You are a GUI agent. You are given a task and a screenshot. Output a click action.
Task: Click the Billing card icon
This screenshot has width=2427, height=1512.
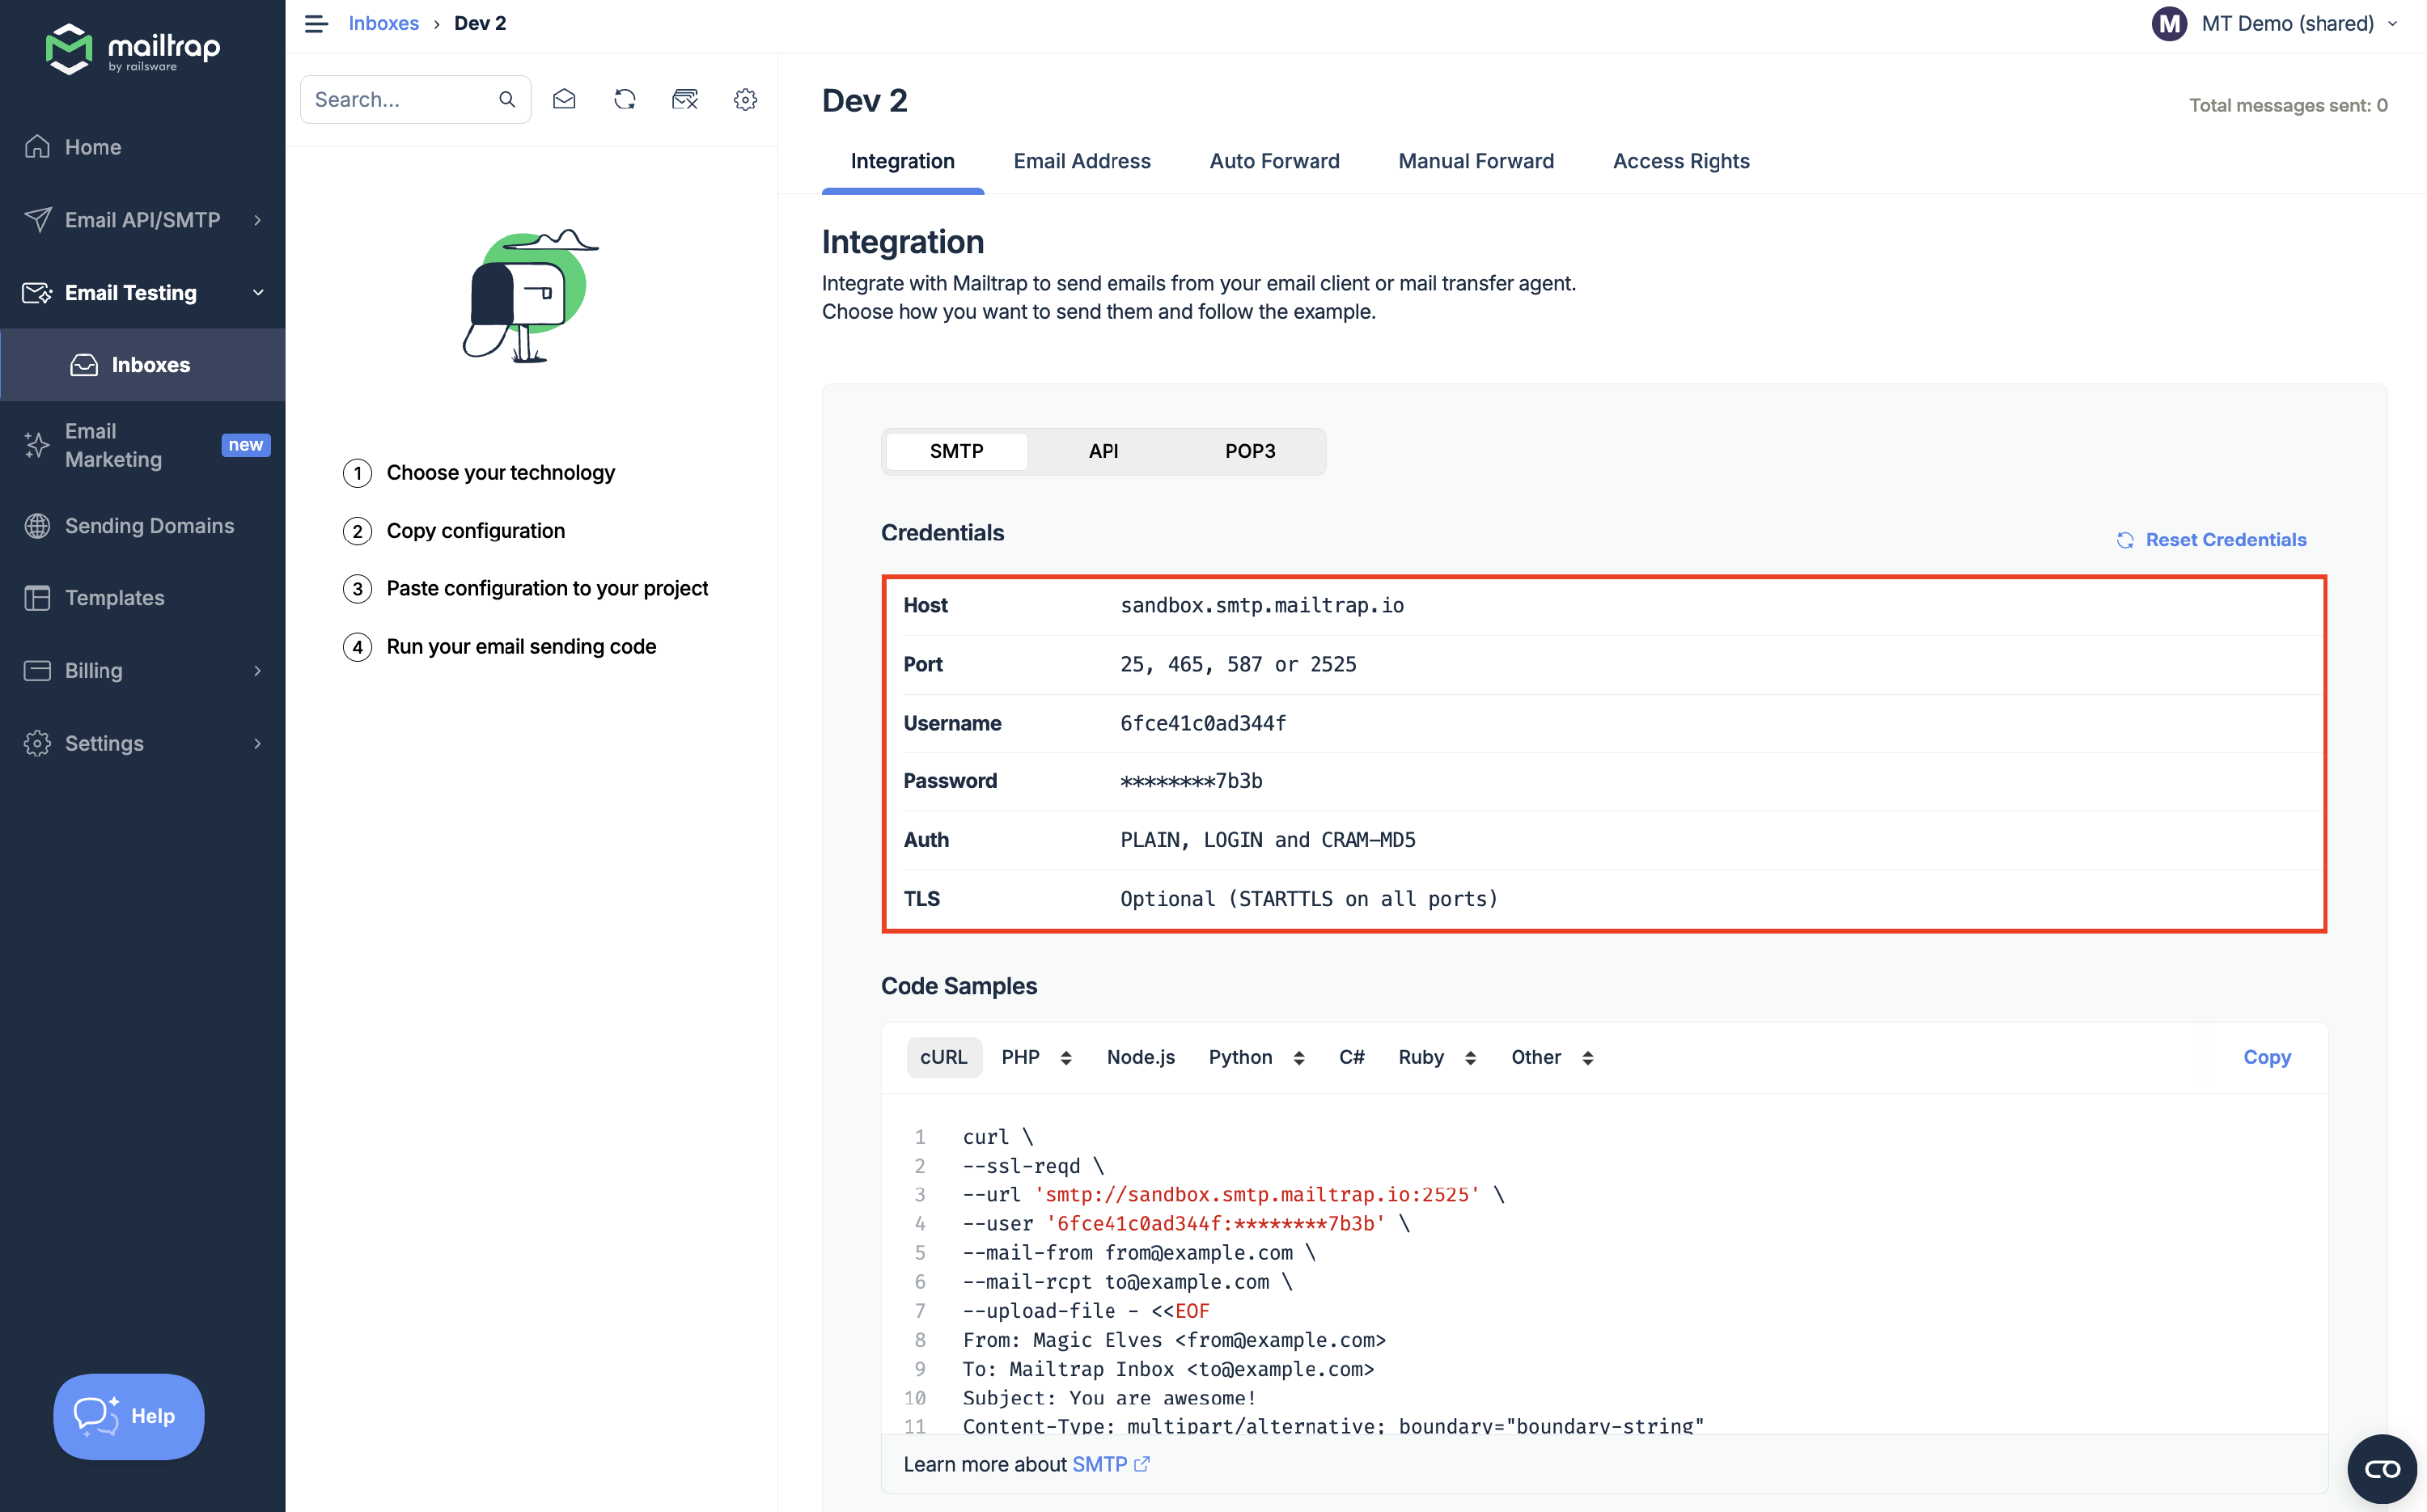tap(37, 671)
